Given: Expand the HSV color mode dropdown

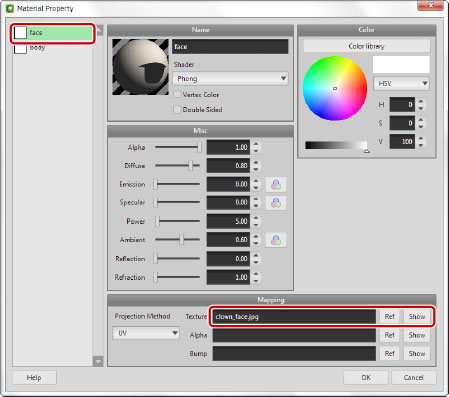Looking at the screenshot, I should [x=401, y=84].
